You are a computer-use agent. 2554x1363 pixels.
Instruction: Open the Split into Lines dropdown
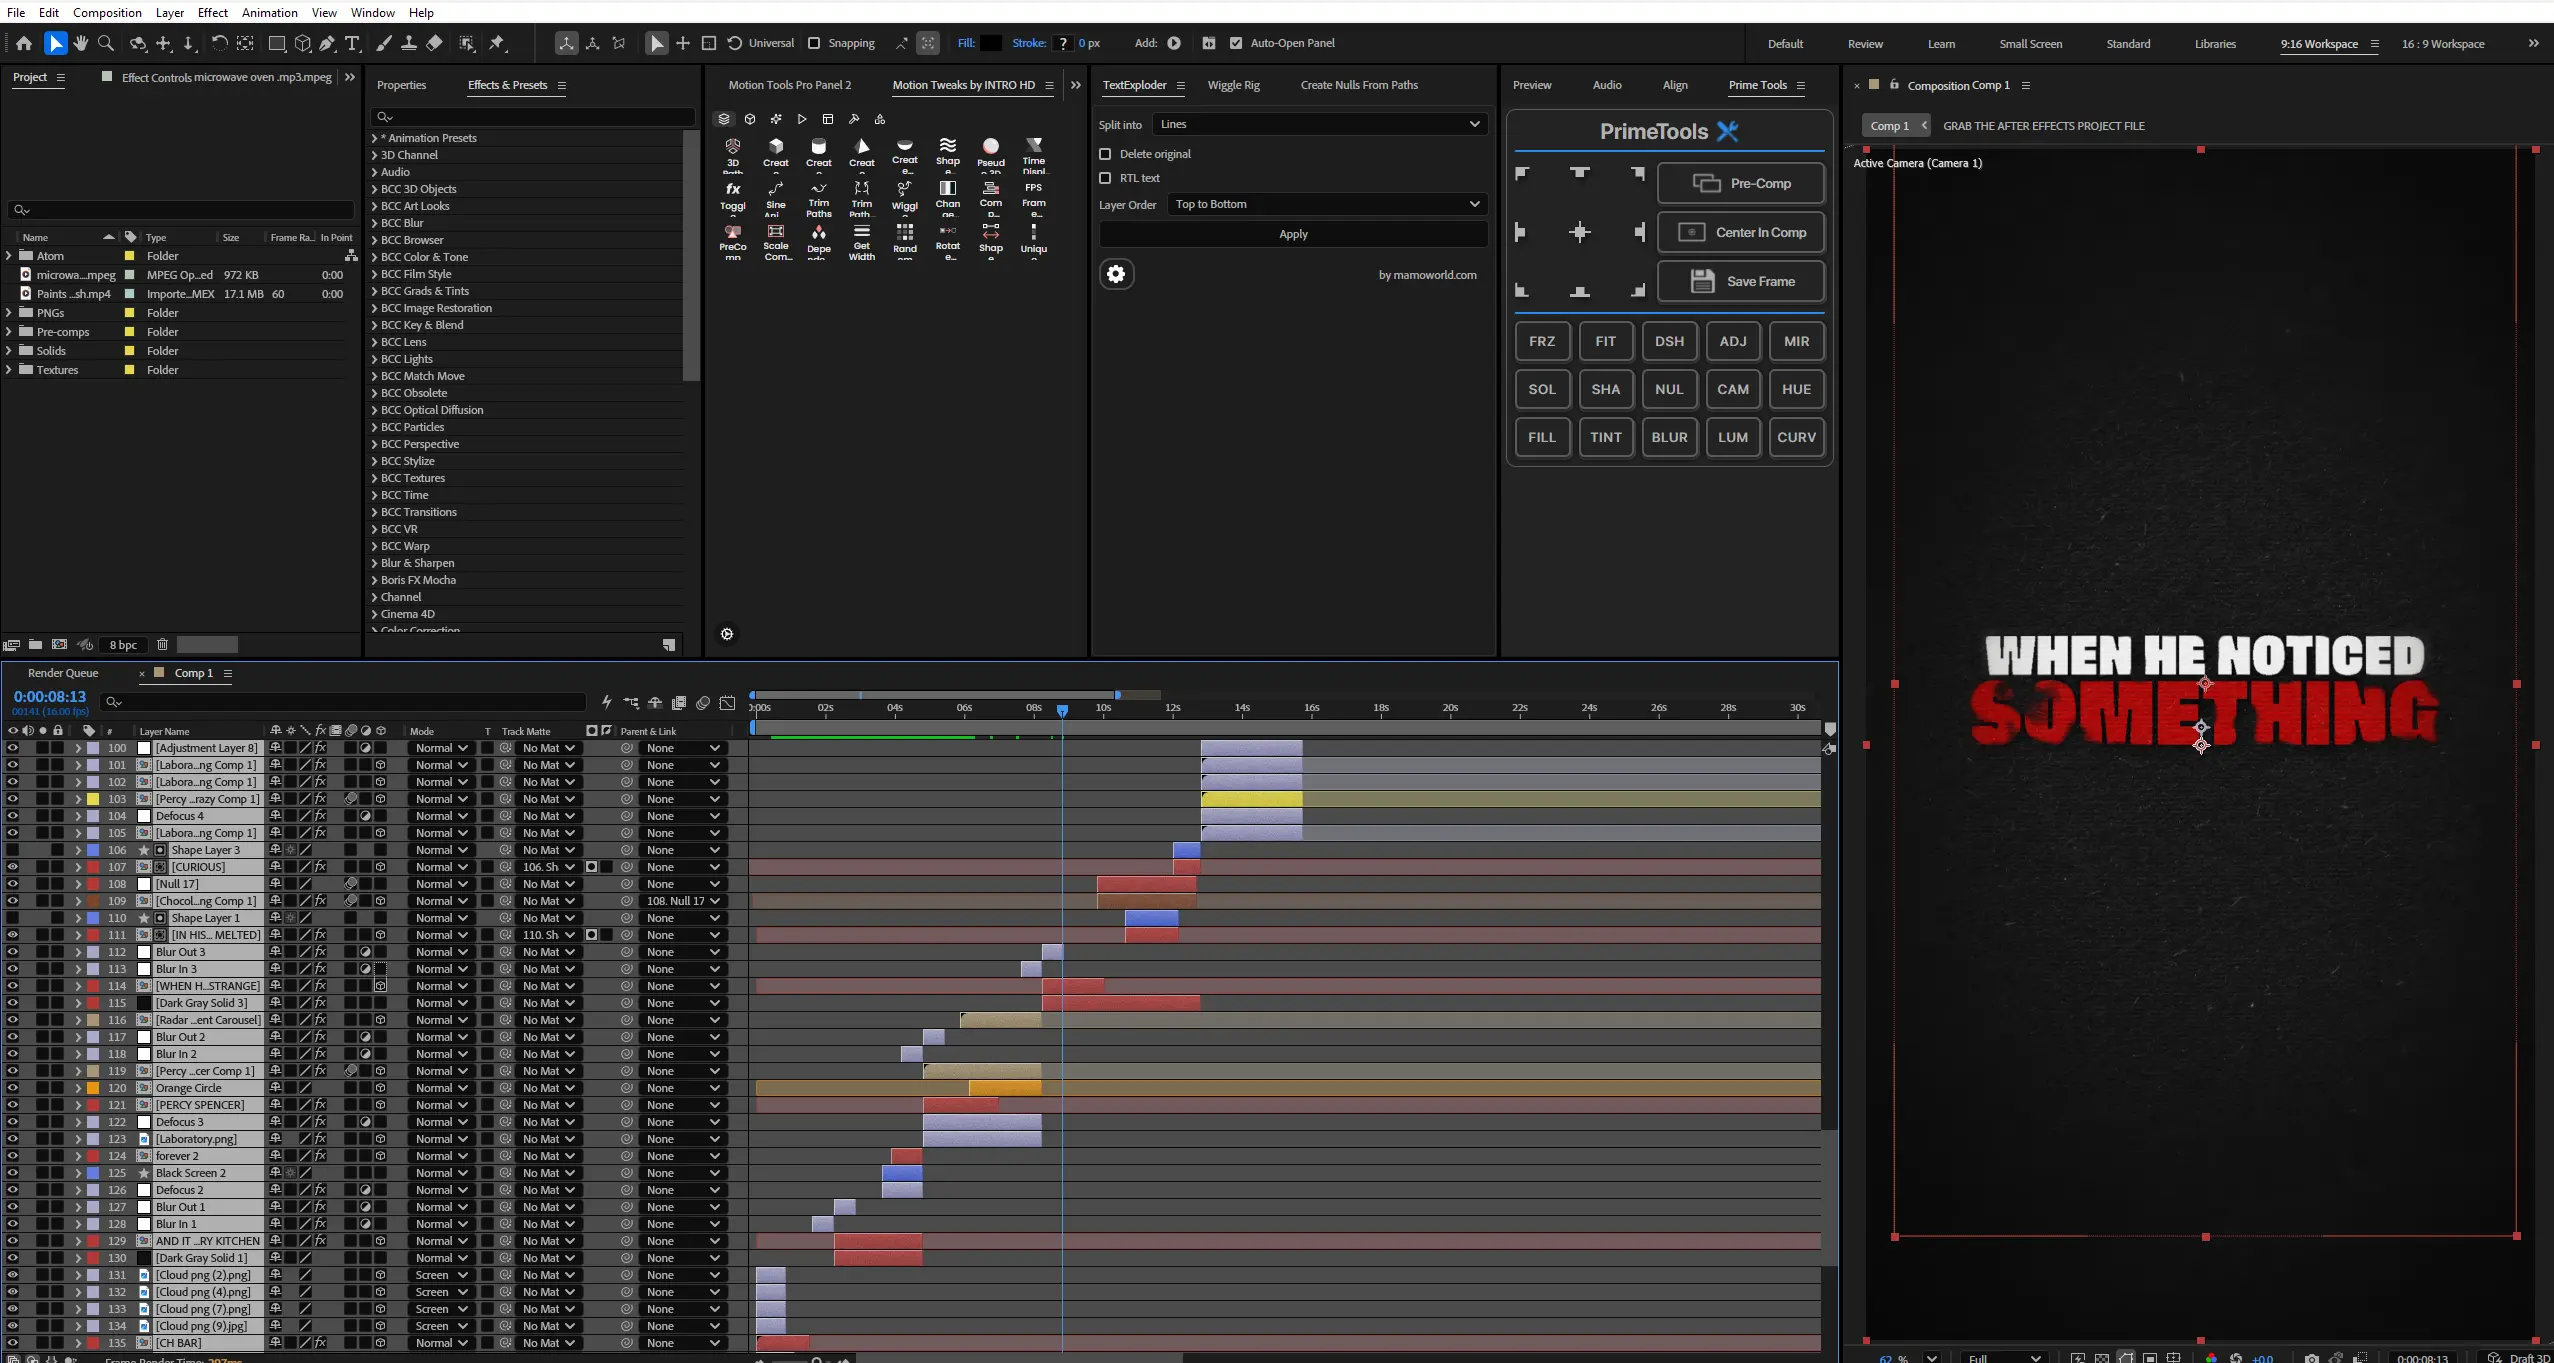click(1320, 124)
